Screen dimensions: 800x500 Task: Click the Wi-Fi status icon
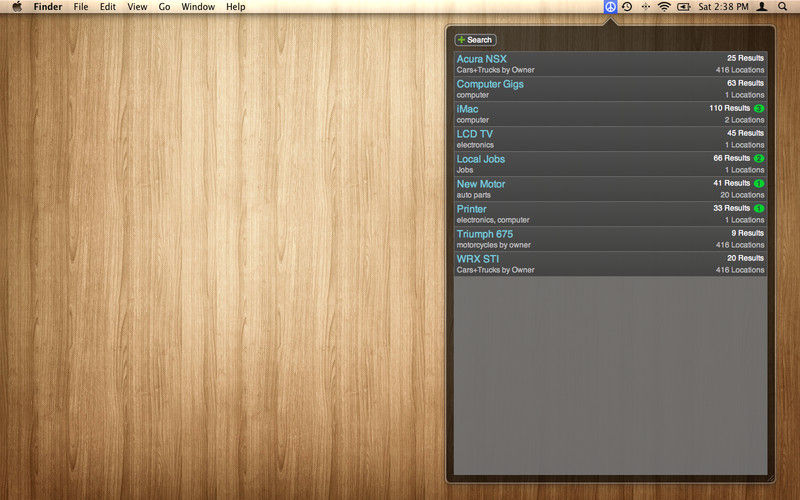click(664, 7)
